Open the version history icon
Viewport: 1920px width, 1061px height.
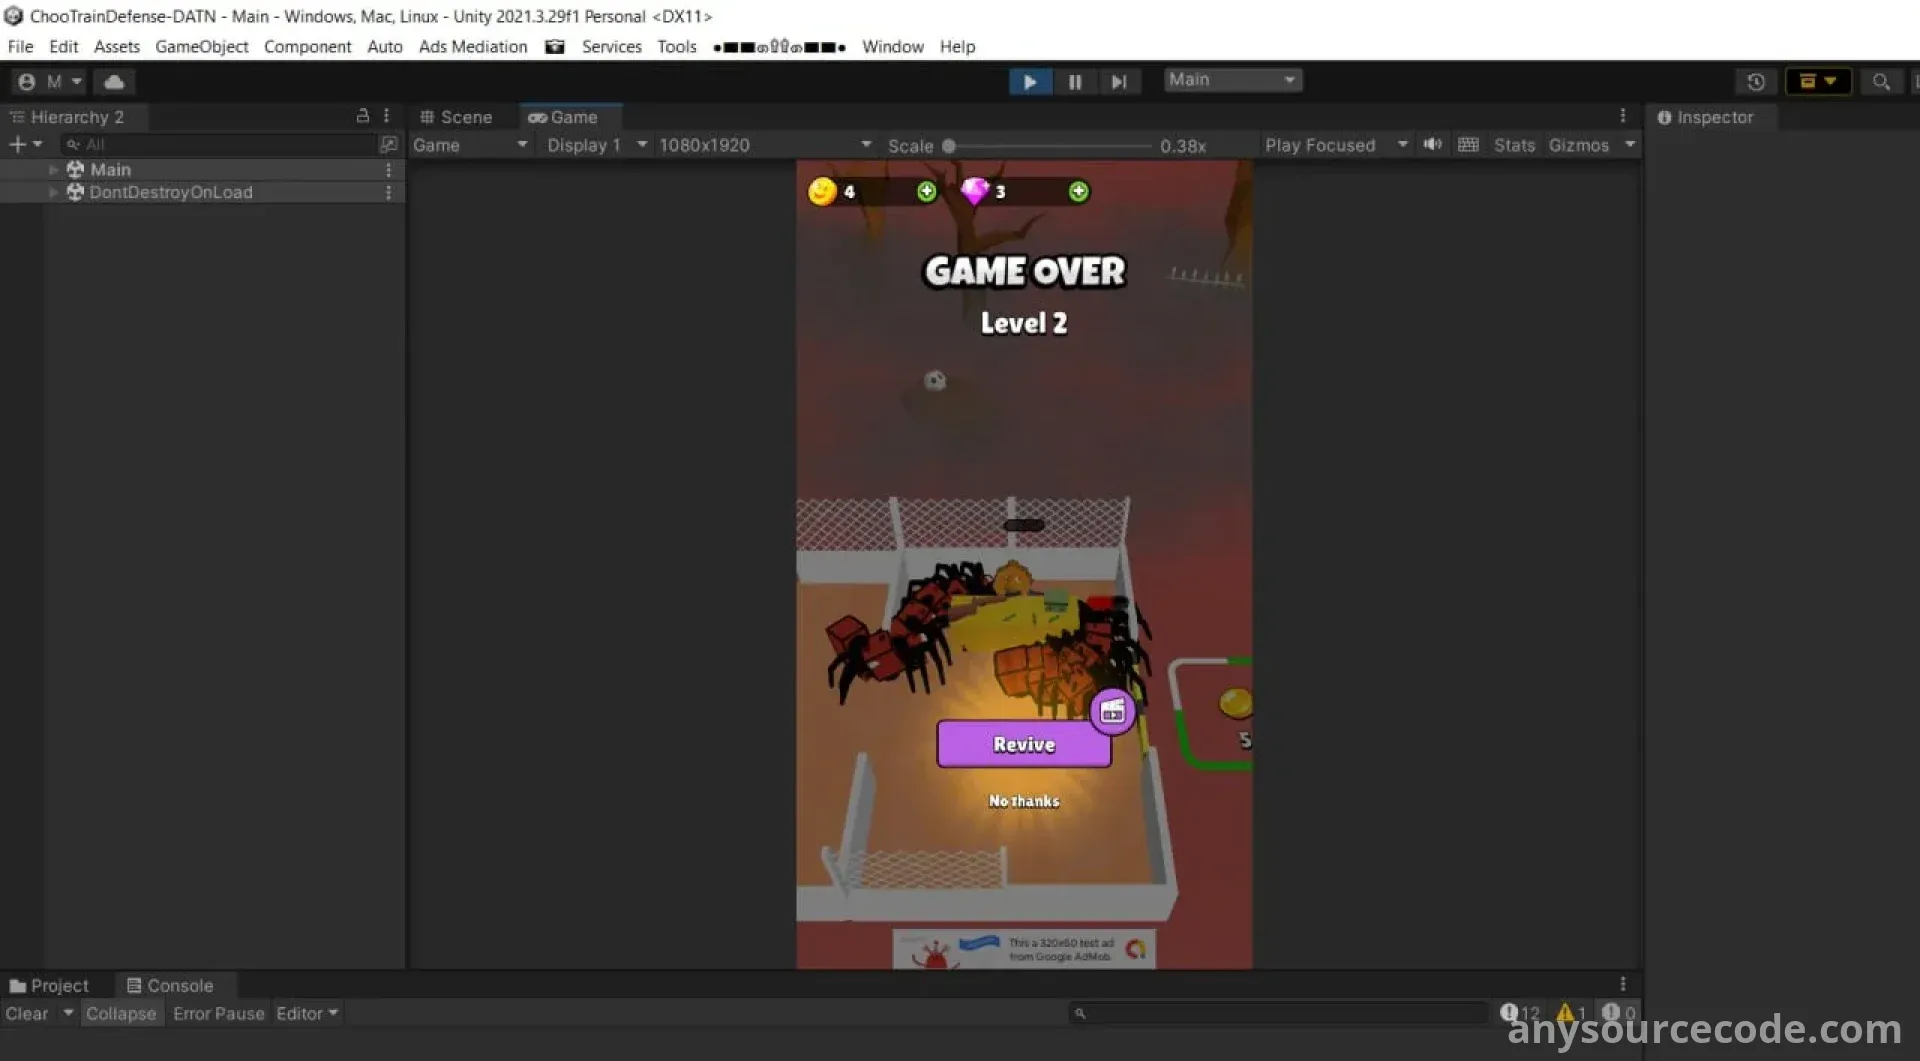click(1756, 82)
